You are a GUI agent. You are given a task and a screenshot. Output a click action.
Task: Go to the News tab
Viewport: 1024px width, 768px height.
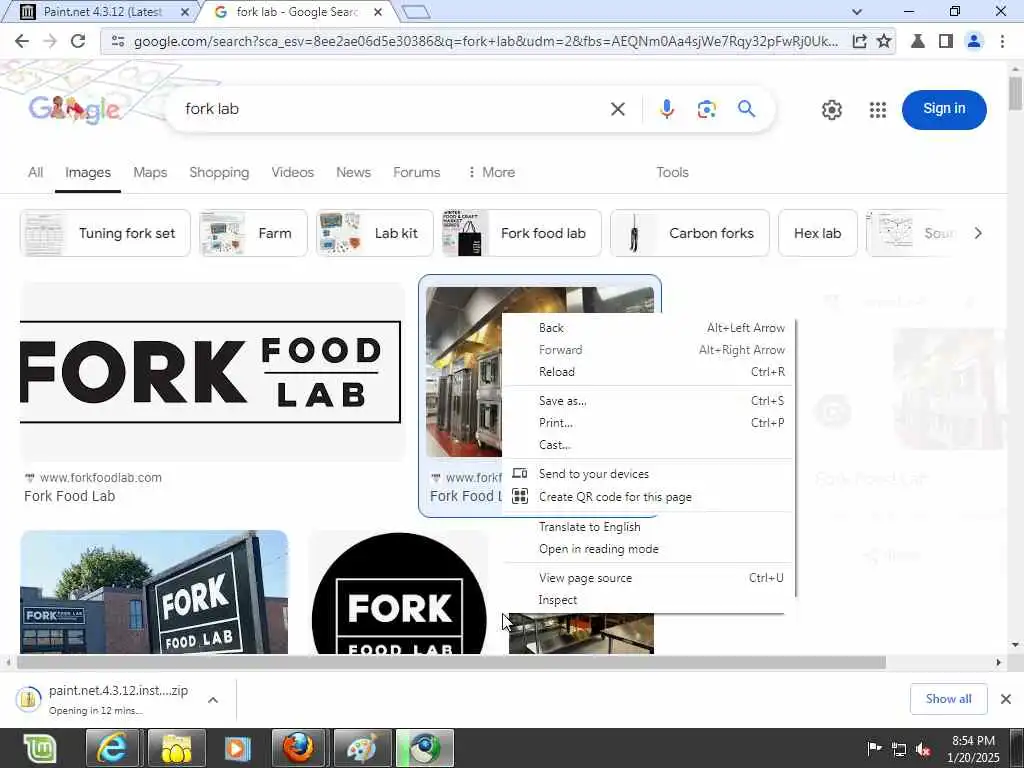[x=353, y=172]
